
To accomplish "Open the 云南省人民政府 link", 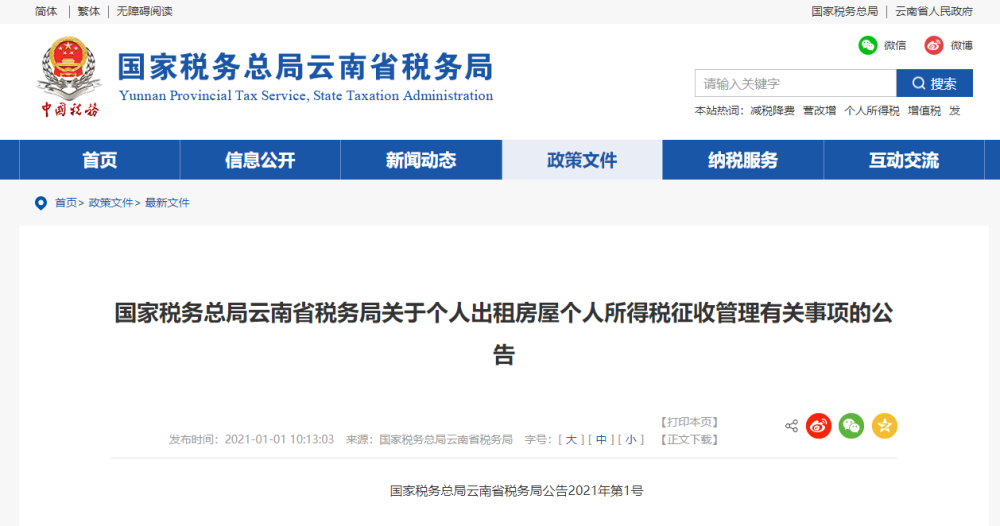I will (934, 11).
